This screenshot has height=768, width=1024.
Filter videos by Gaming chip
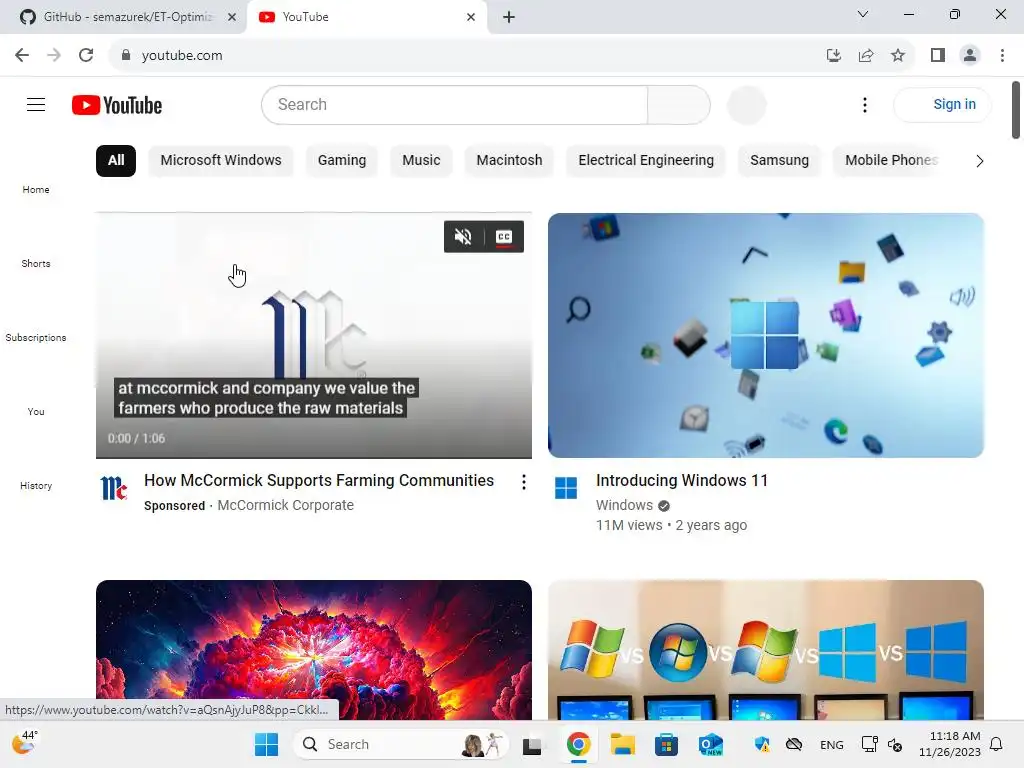[x=342, y=161]
